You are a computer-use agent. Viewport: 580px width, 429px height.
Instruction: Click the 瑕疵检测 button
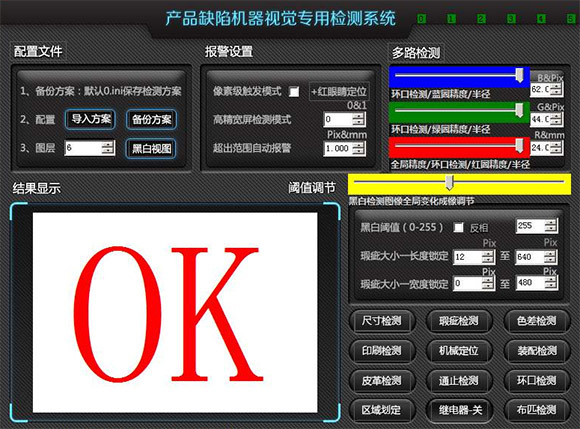tap(459, 320)
